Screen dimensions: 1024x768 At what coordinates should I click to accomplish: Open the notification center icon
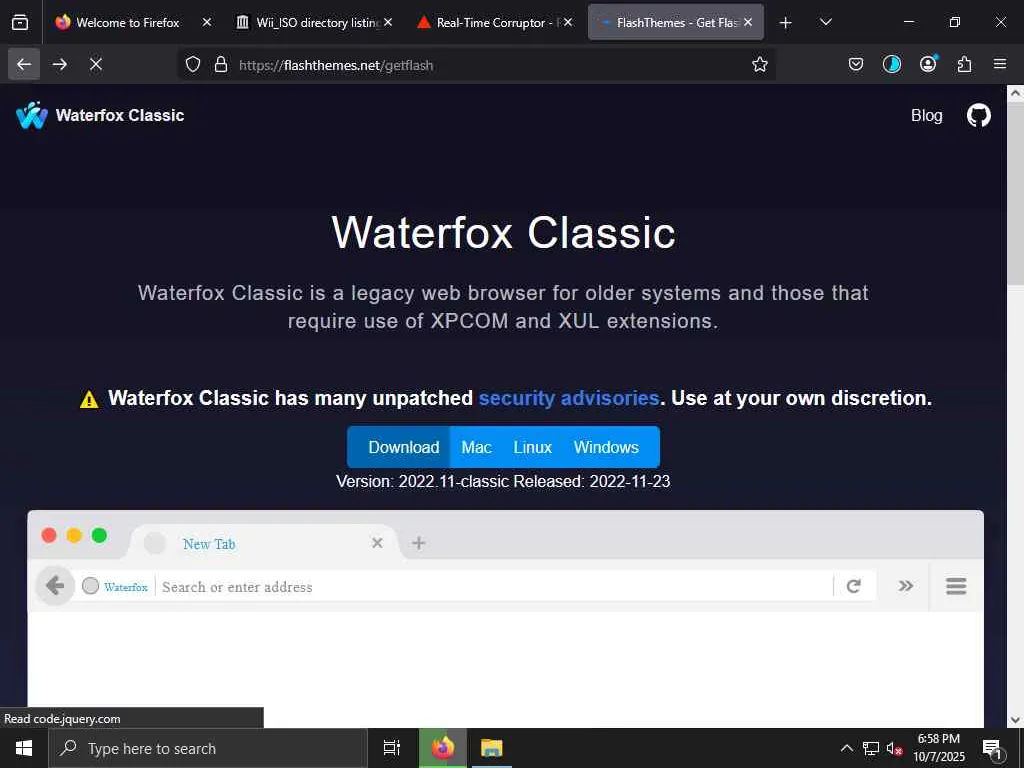click(x=993, y=748)
